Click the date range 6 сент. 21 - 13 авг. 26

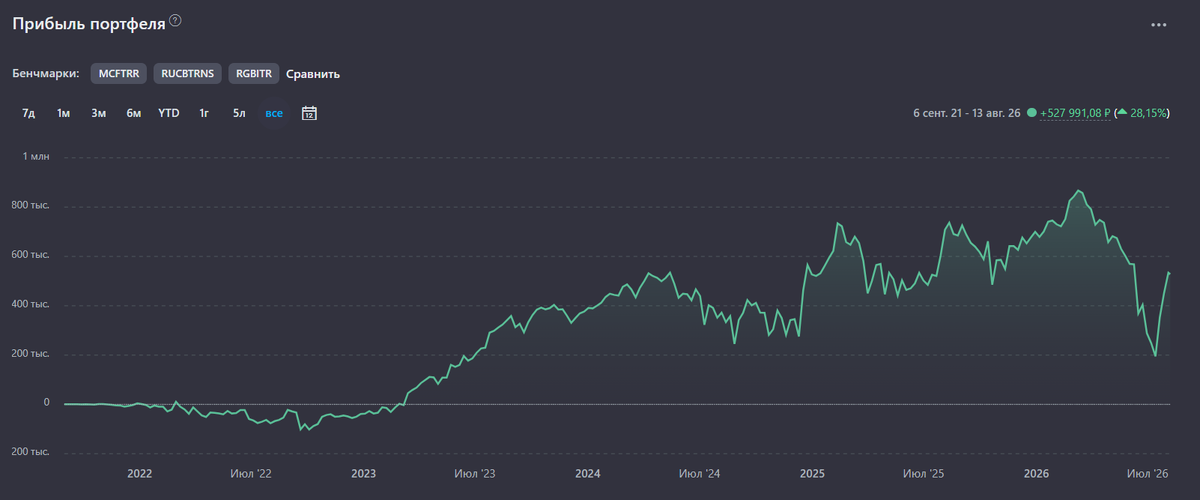(x=966, y=113)
